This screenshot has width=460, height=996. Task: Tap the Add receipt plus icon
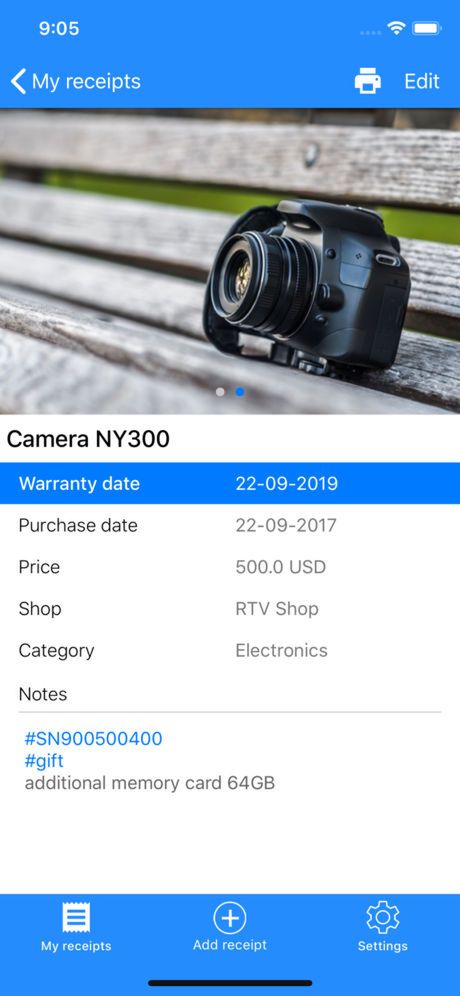pos(229,917)
